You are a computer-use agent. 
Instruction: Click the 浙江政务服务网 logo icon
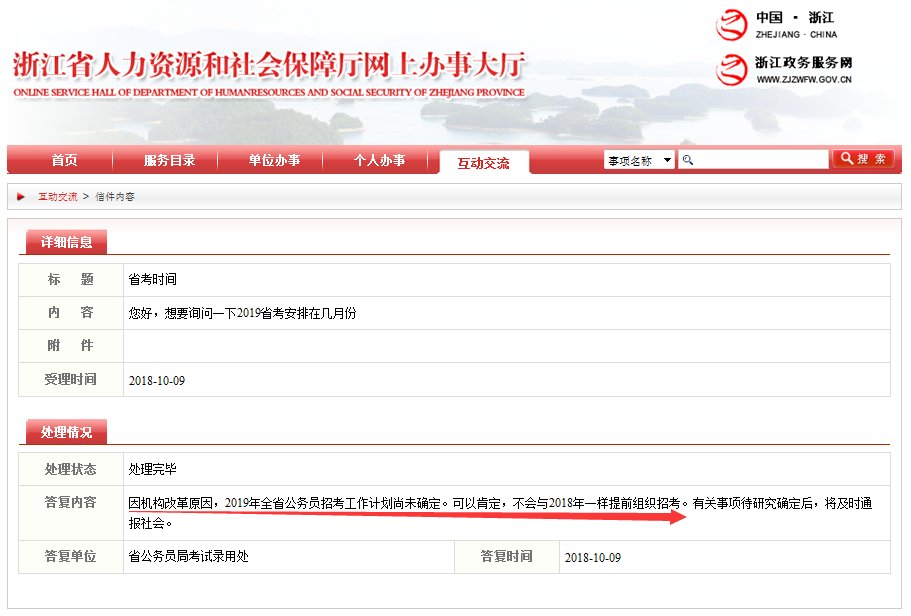(731, 70)
